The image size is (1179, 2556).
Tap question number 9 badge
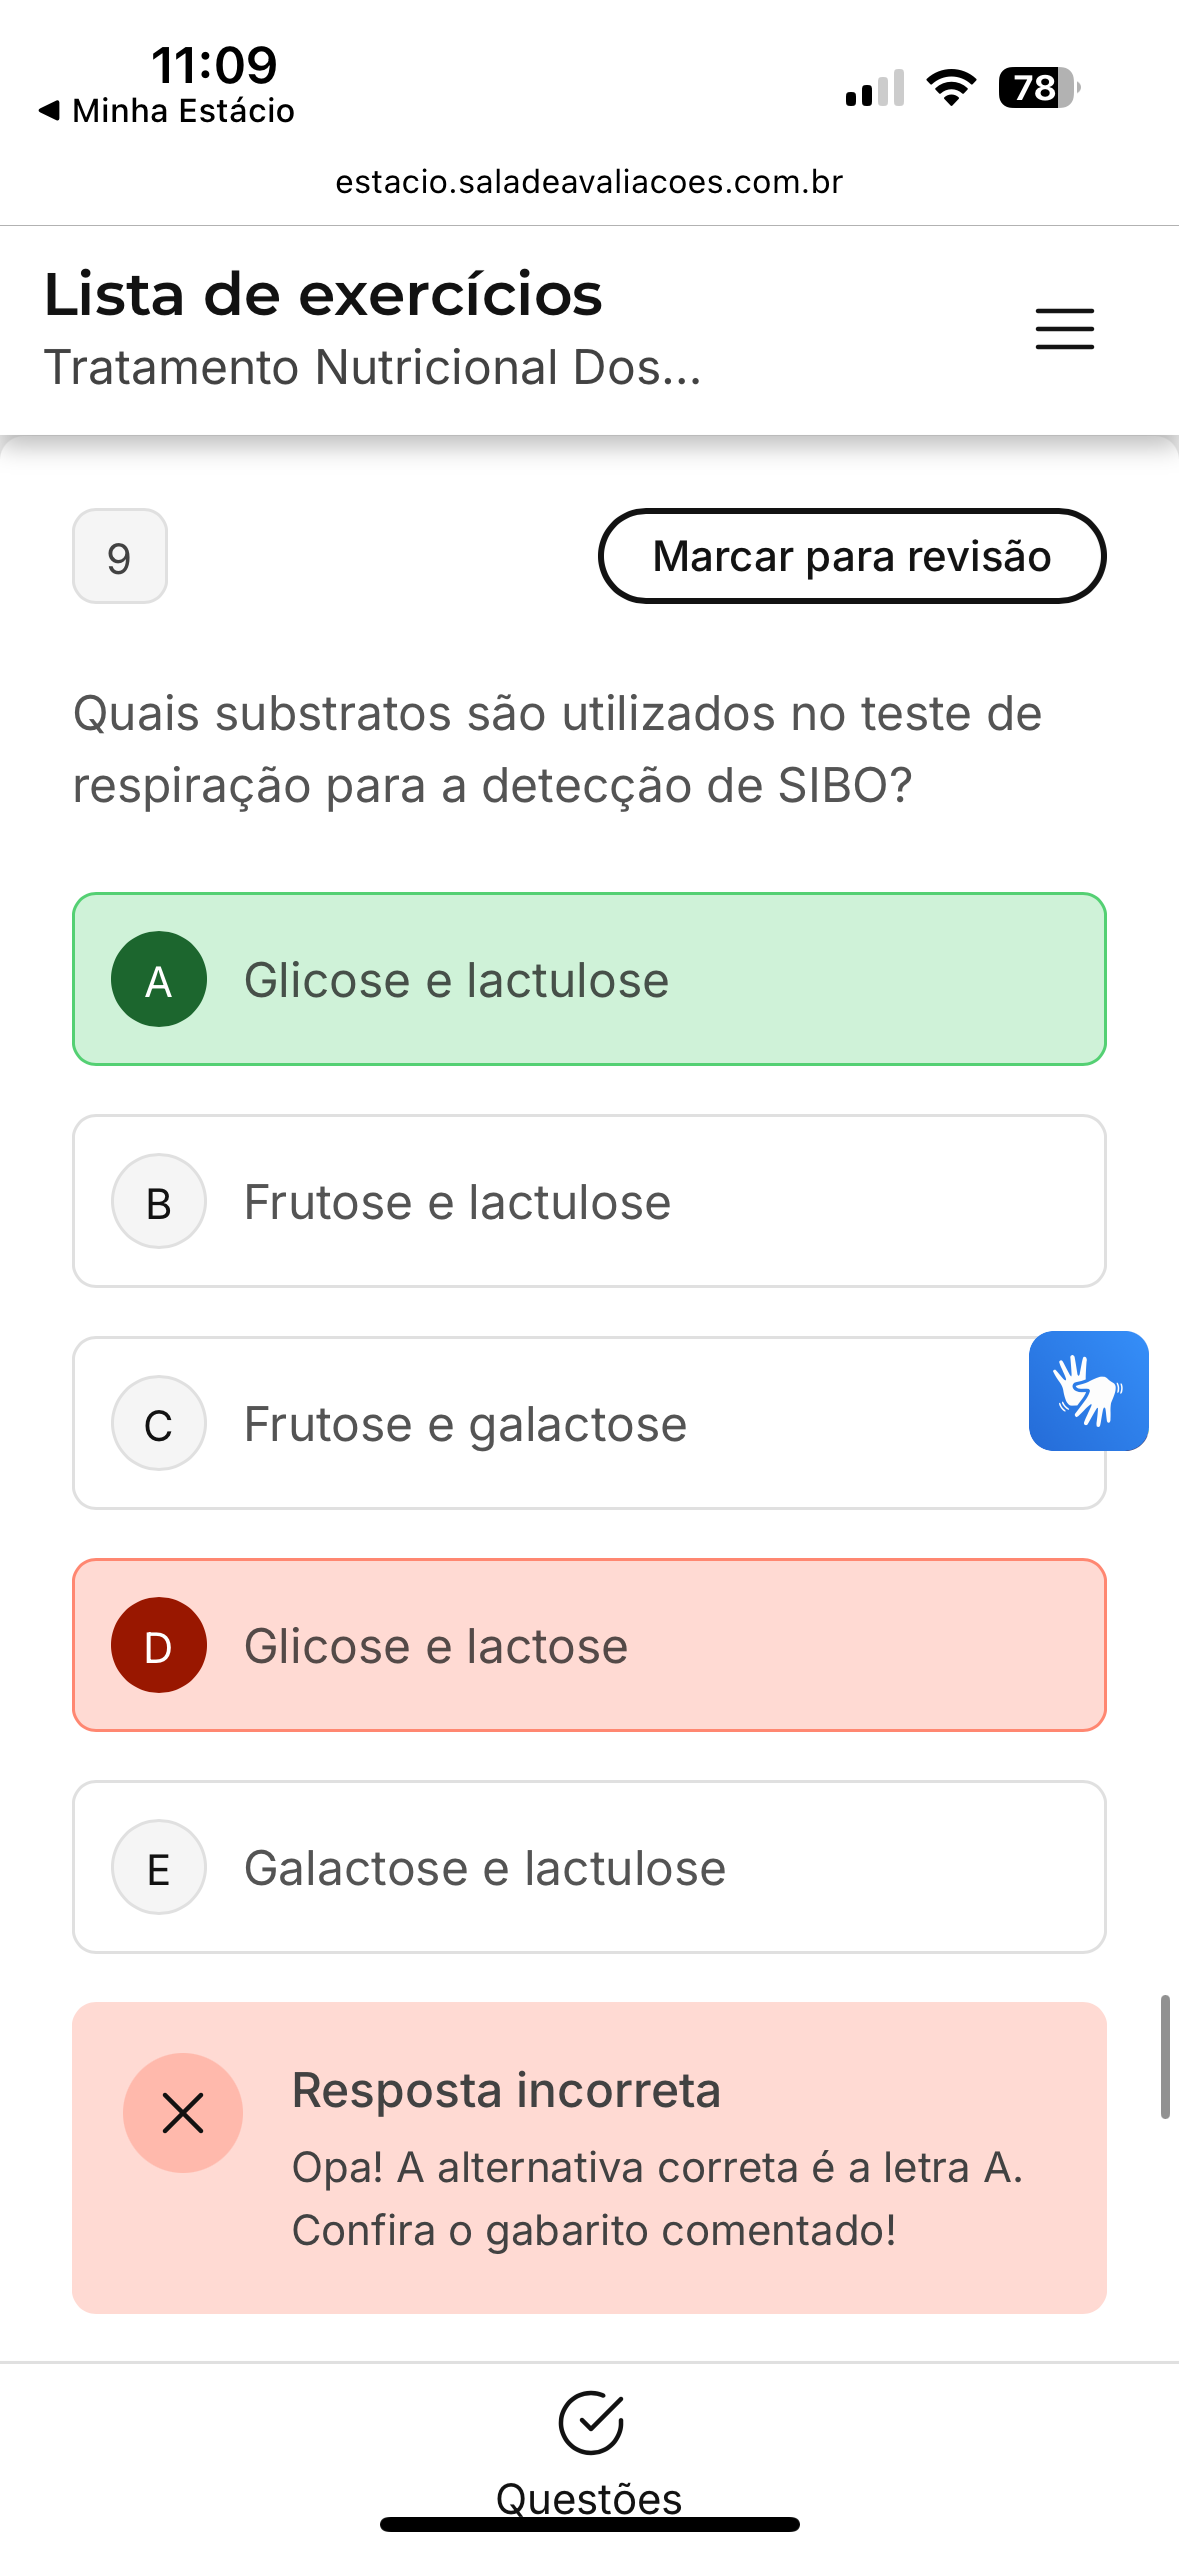(x=120, y=556)
